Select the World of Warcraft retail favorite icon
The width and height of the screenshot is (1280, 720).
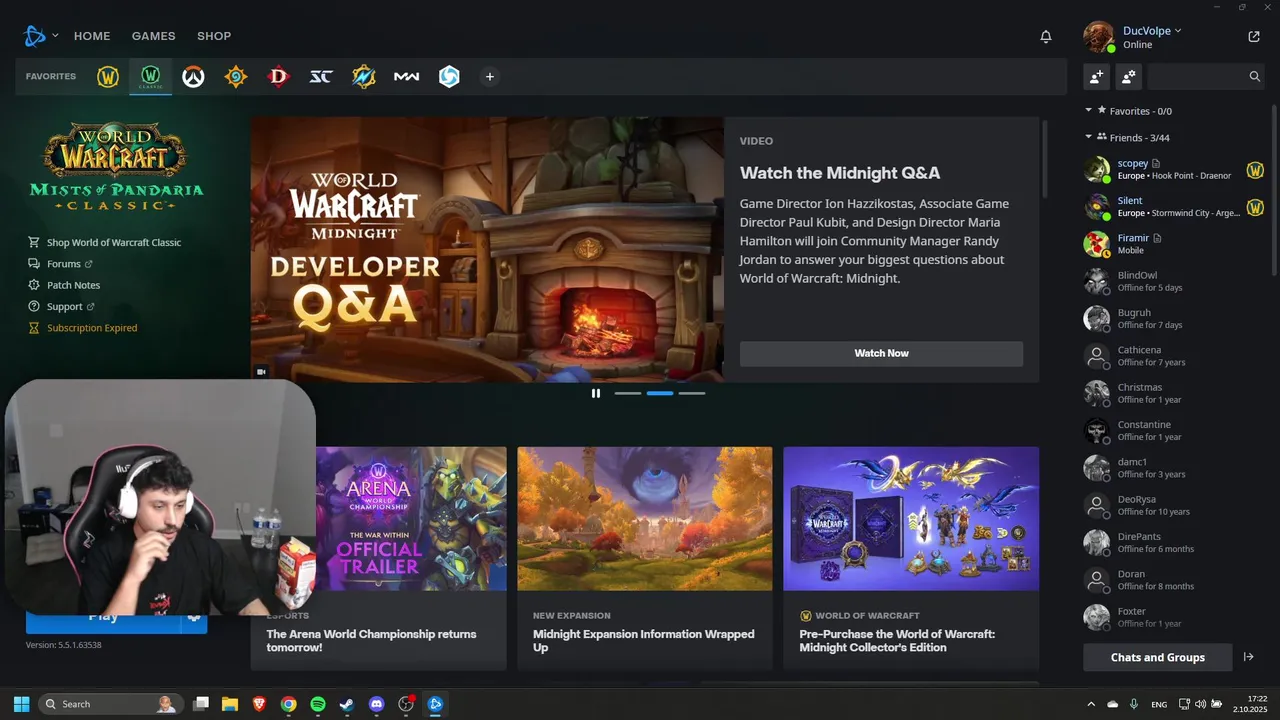tap(108, 76)
